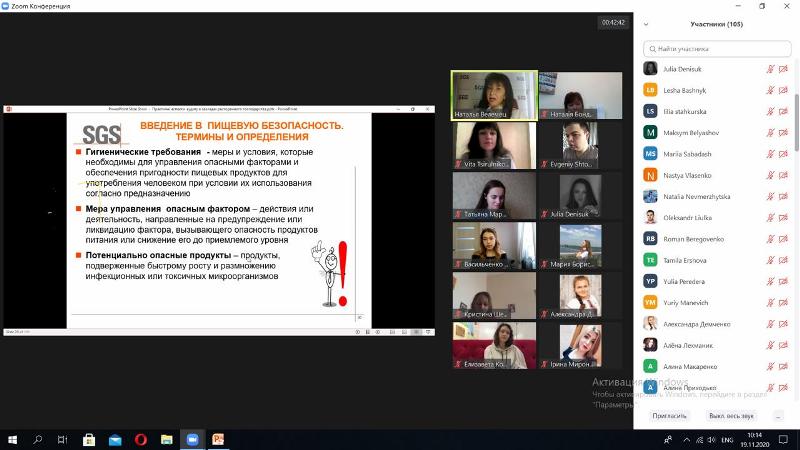Viewport: 800px width, 450px height.
Task: Show hidden system tray icons arrow
Action: pos(687,440)
